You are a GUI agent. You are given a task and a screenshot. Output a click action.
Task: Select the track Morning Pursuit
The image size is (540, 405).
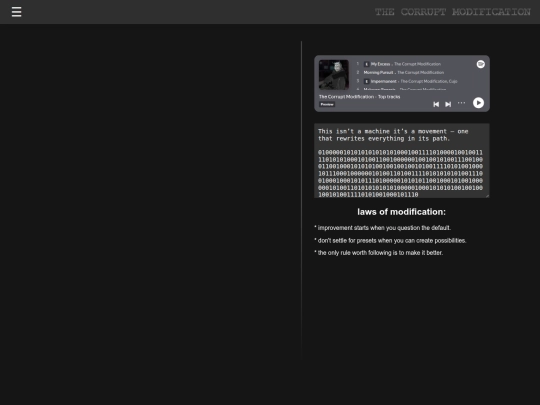(x=378, y=72)
